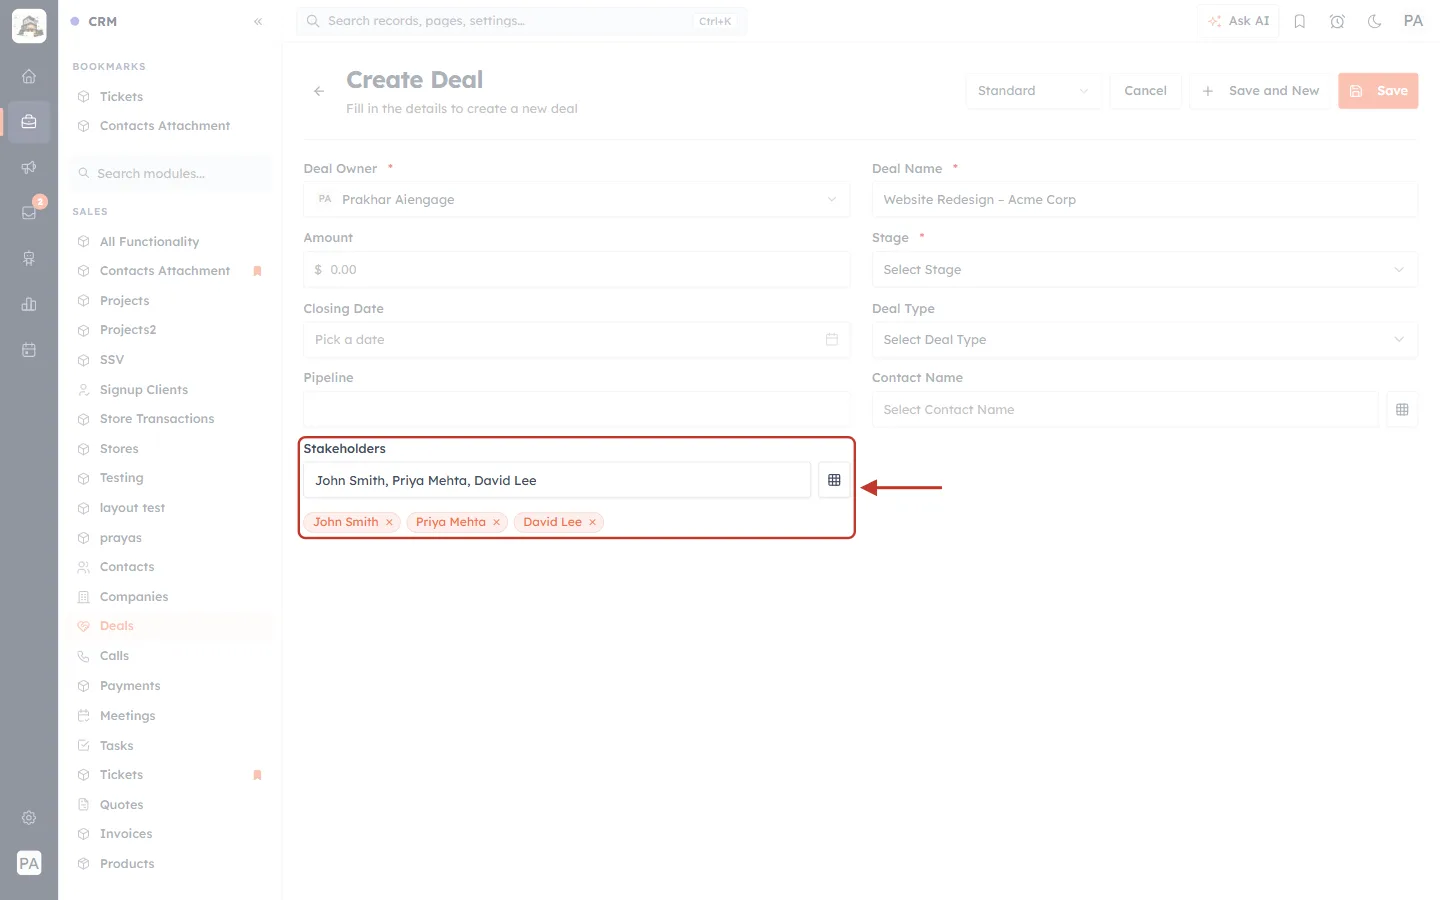Open the Projects module
1440x900 pixels.
(x=124, y=301)
